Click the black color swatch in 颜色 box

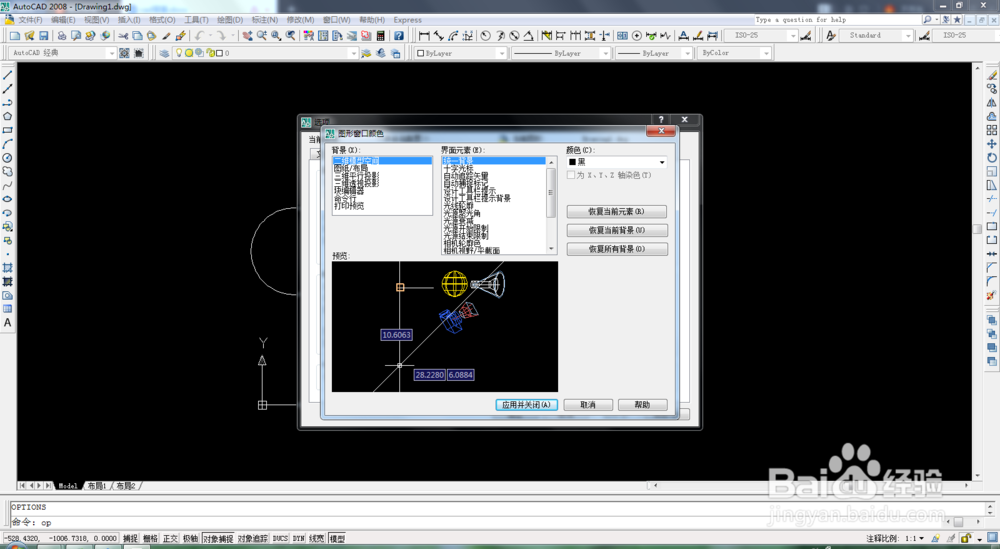coord(572,163)
